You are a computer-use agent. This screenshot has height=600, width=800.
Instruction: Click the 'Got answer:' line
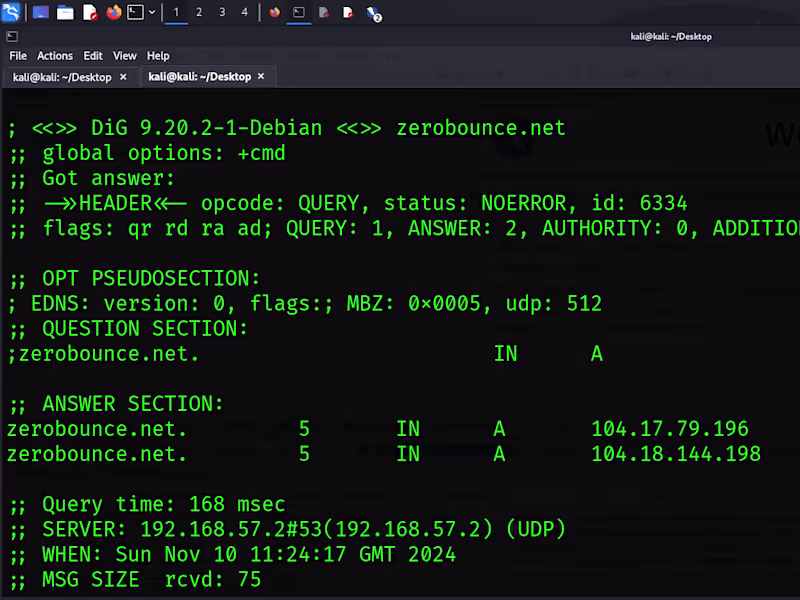[92, 179]
